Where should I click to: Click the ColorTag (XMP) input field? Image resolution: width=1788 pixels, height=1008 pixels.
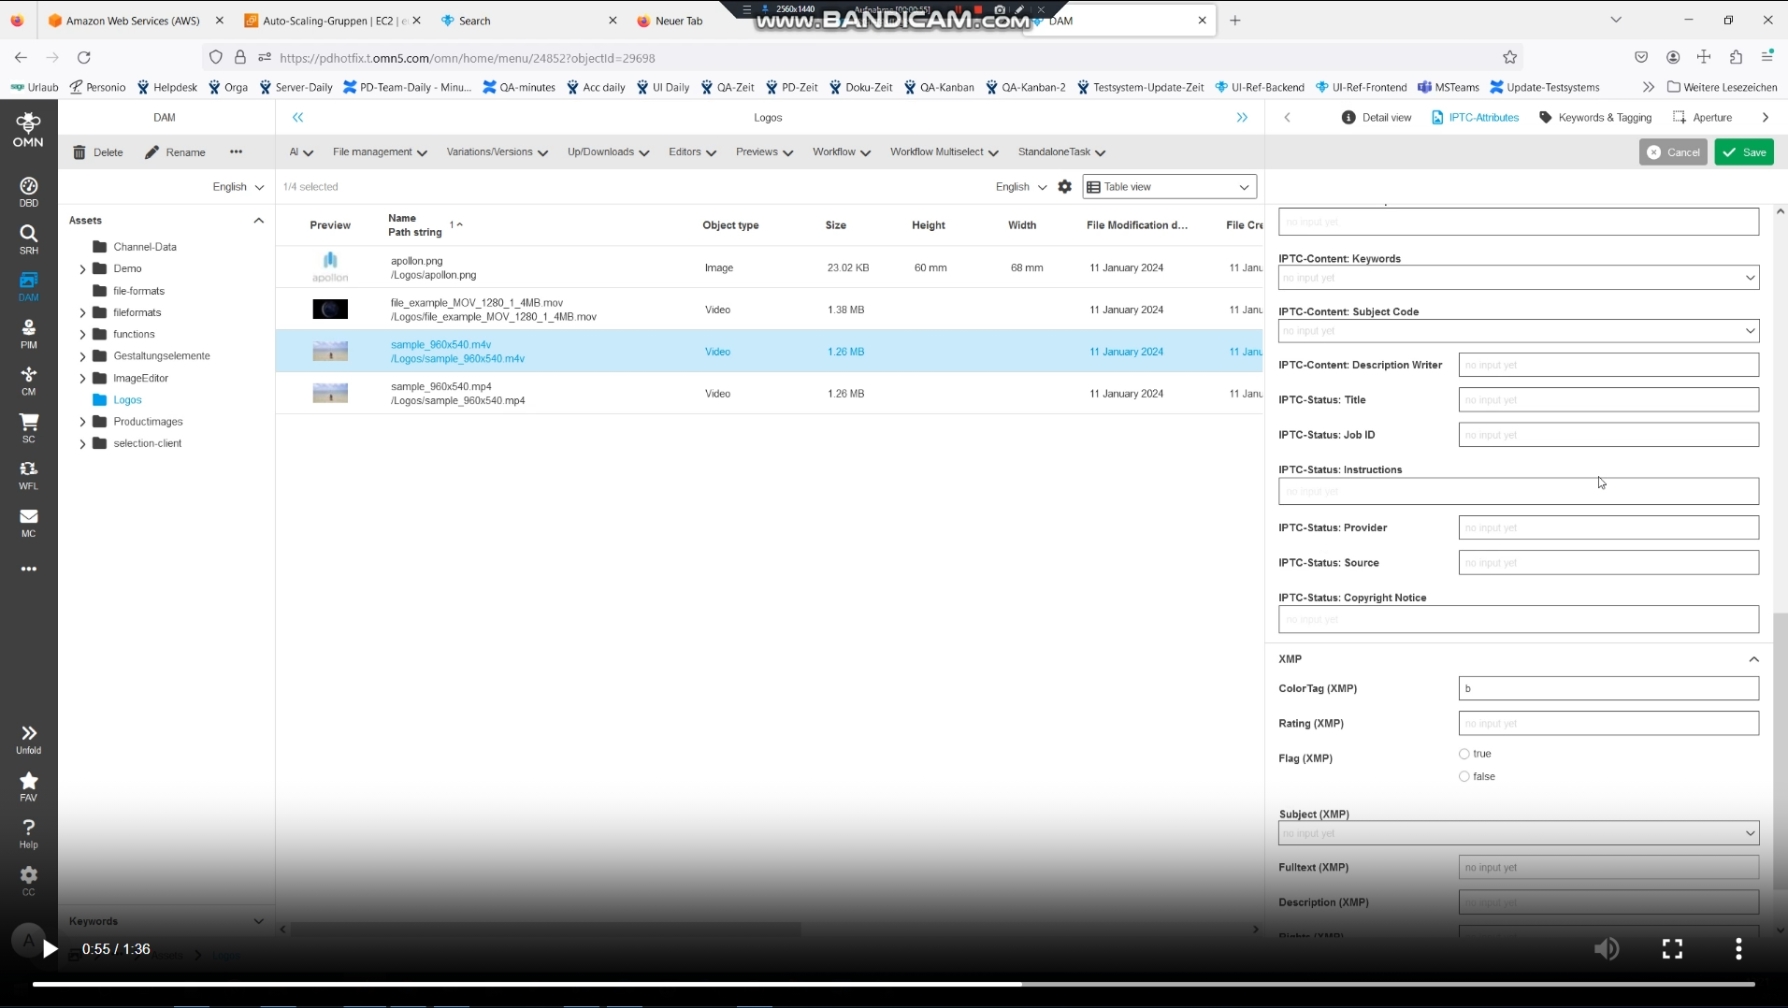1607,688
